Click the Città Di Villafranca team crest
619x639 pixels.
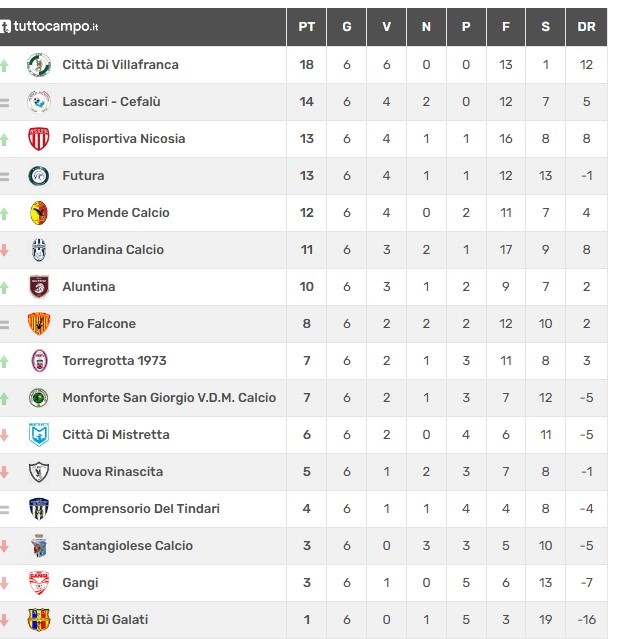[x=39, y=65]
